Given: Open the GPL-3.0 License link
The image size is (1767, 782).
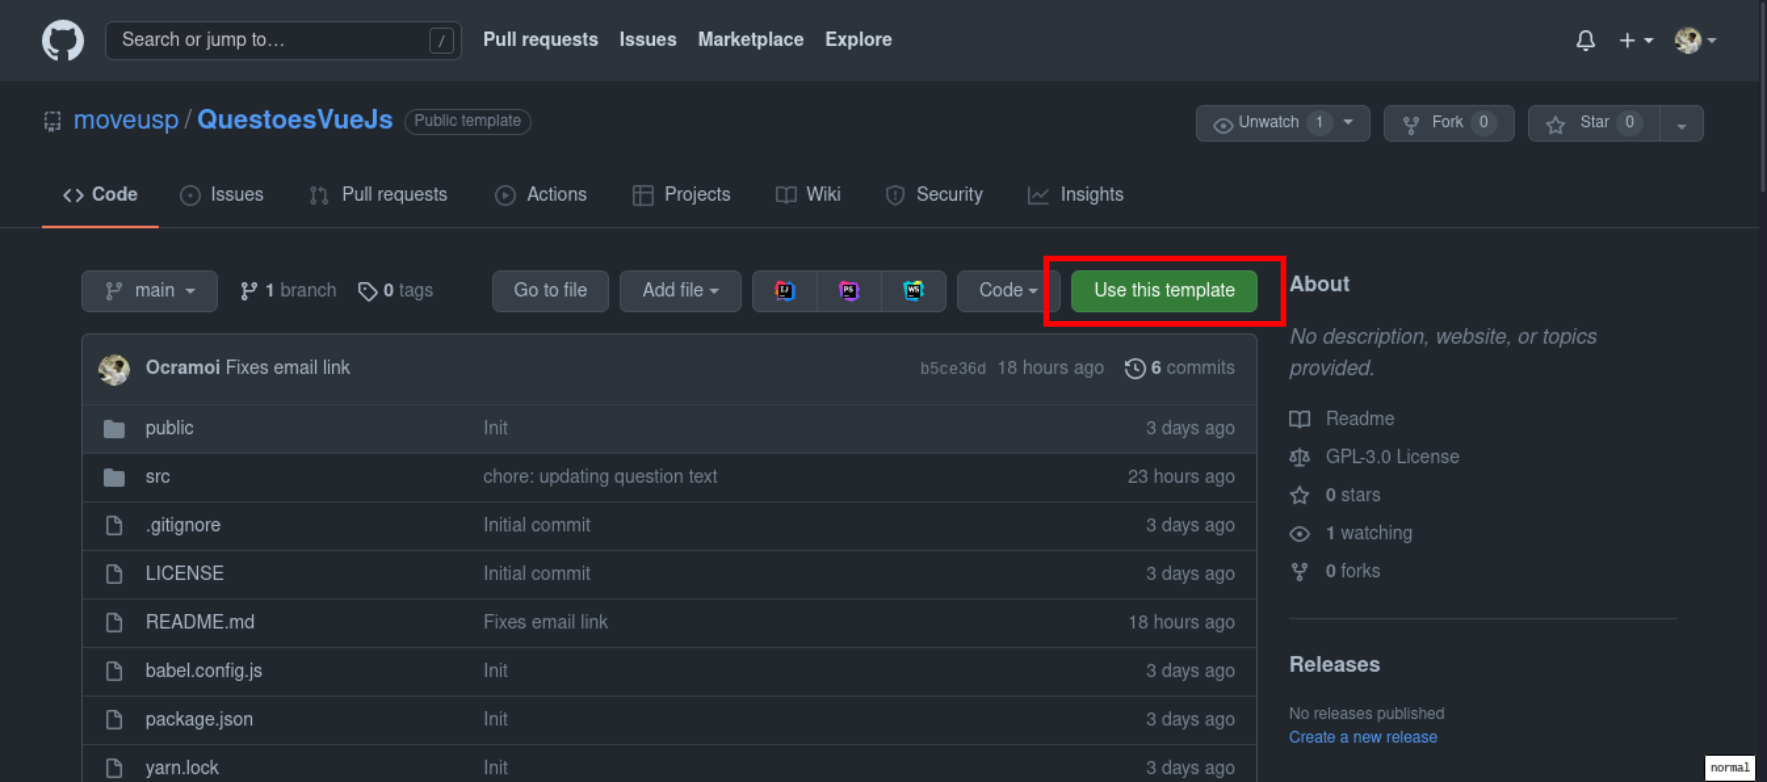Looking at the screenshot, I should (1375, 457).
